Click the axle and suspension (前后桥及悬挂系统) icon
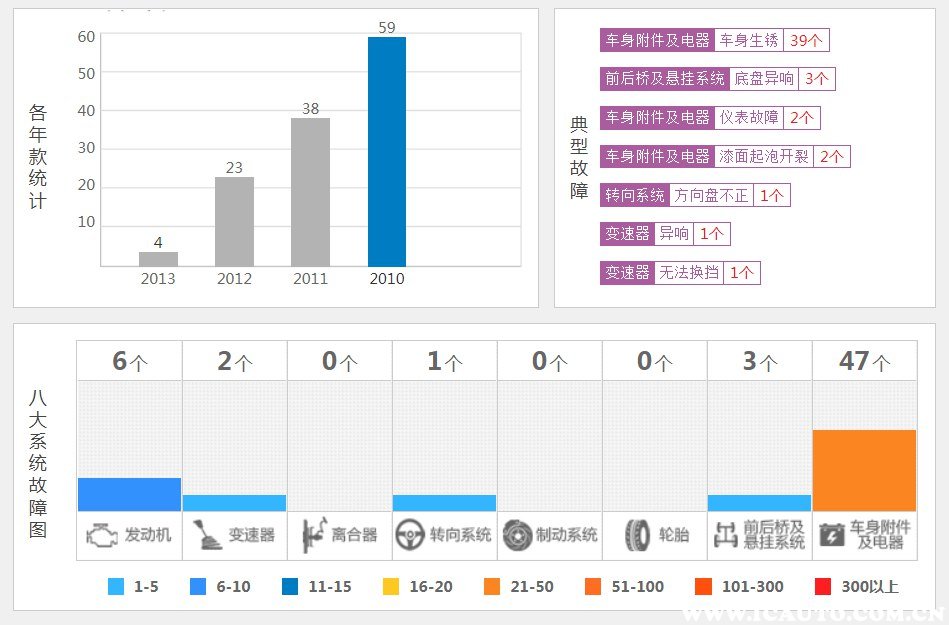The width and height of the screenshot is (949, 625). (725, 535)
